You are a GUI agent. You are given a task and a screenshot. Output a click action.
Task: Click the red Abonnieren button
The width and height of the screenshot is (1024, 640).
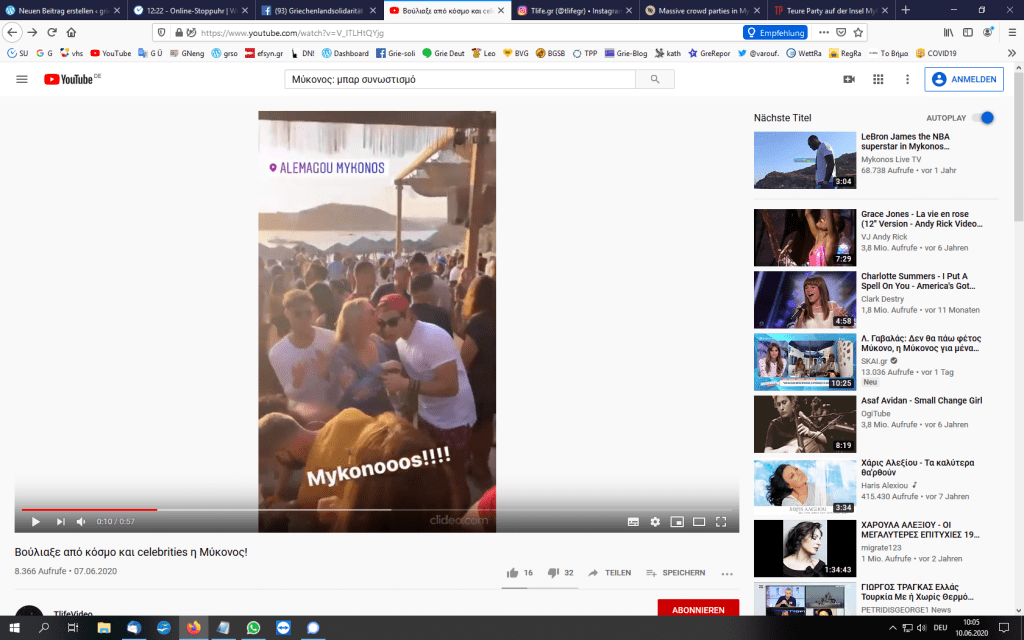tap(698, 609)
